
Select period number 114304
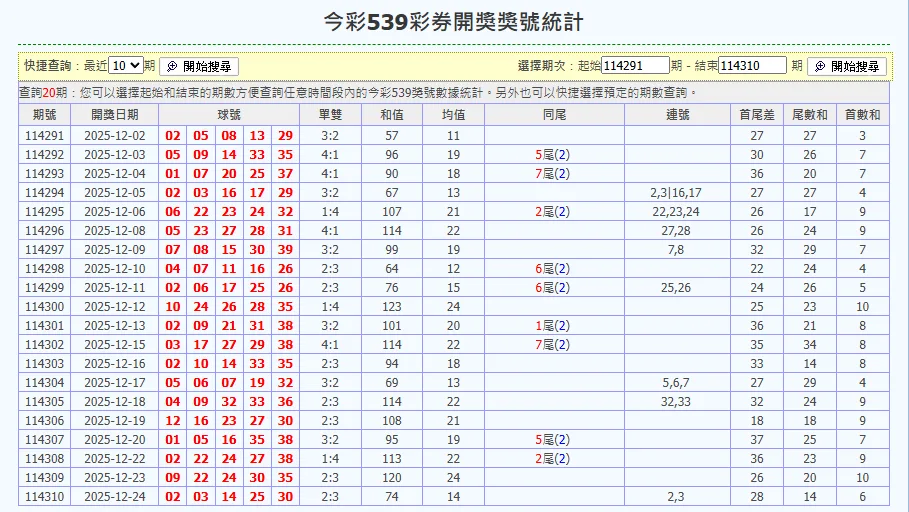[45, 383]
